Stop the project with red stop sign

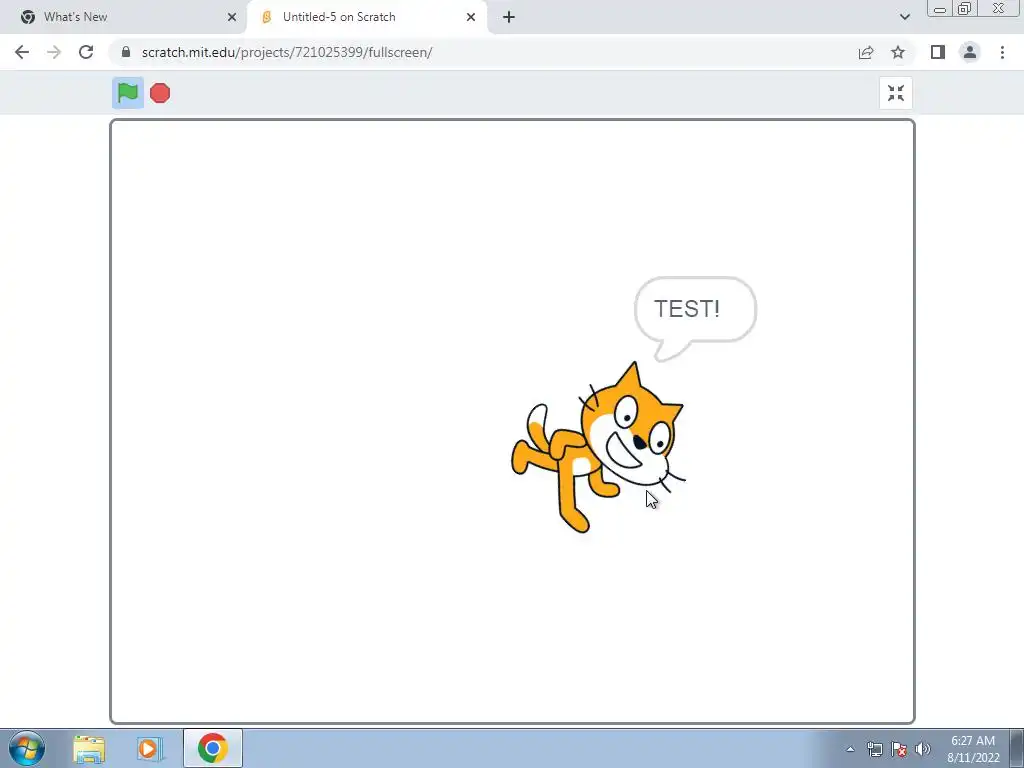pos(160,93)
